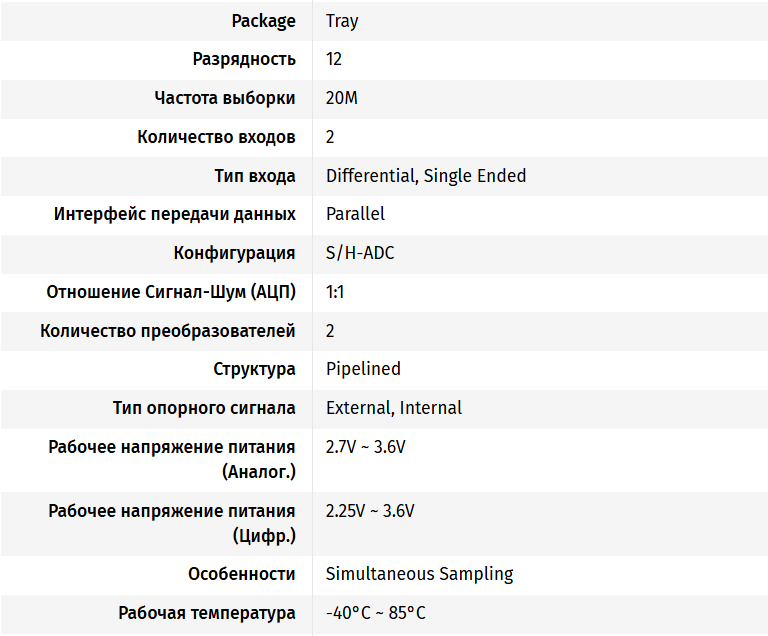
Task: Click the "Тип входа" label
Action: click(x=255, y=176)
